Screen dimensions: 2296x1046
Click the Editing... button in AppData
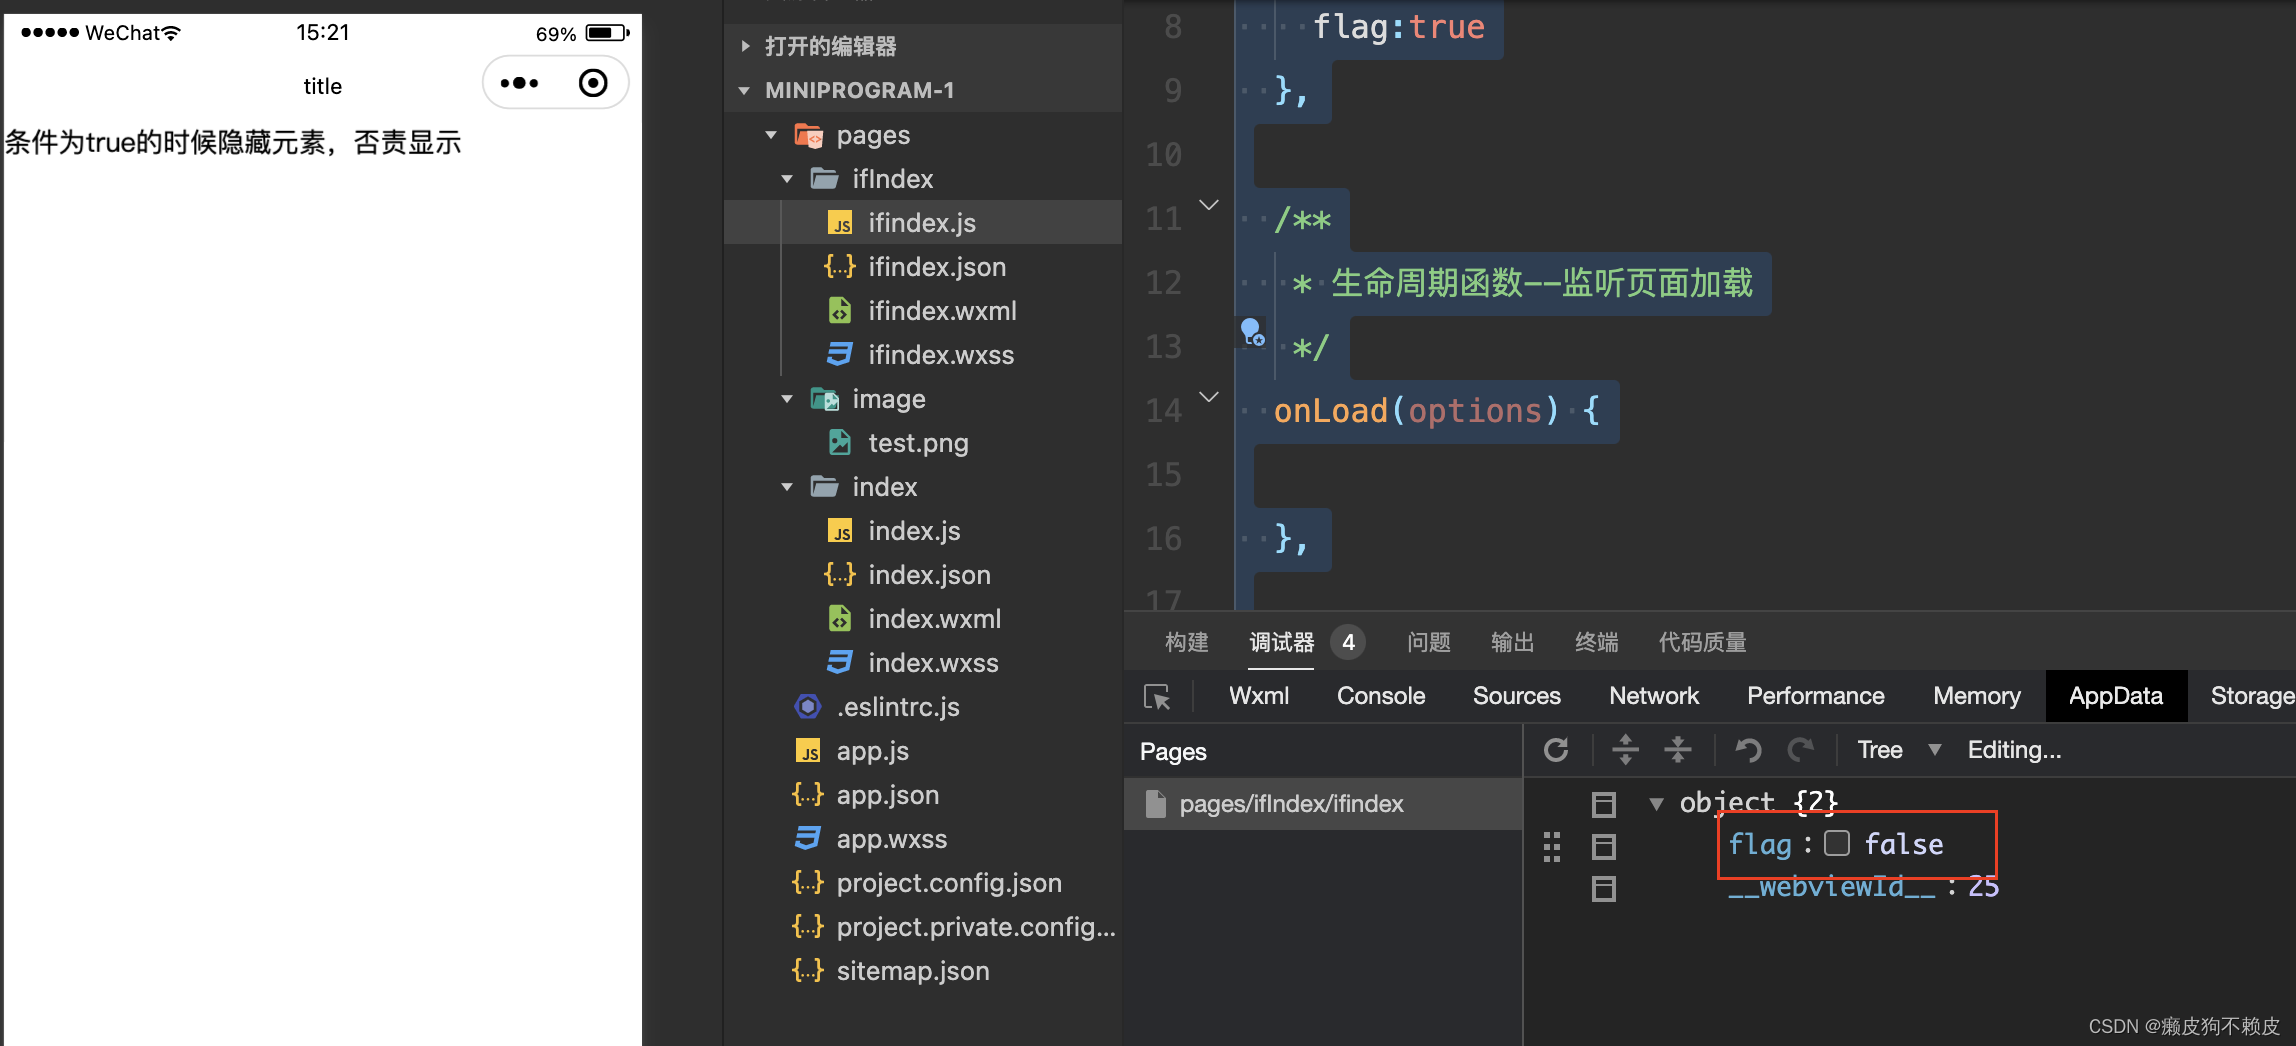(x=2014, y=749)
